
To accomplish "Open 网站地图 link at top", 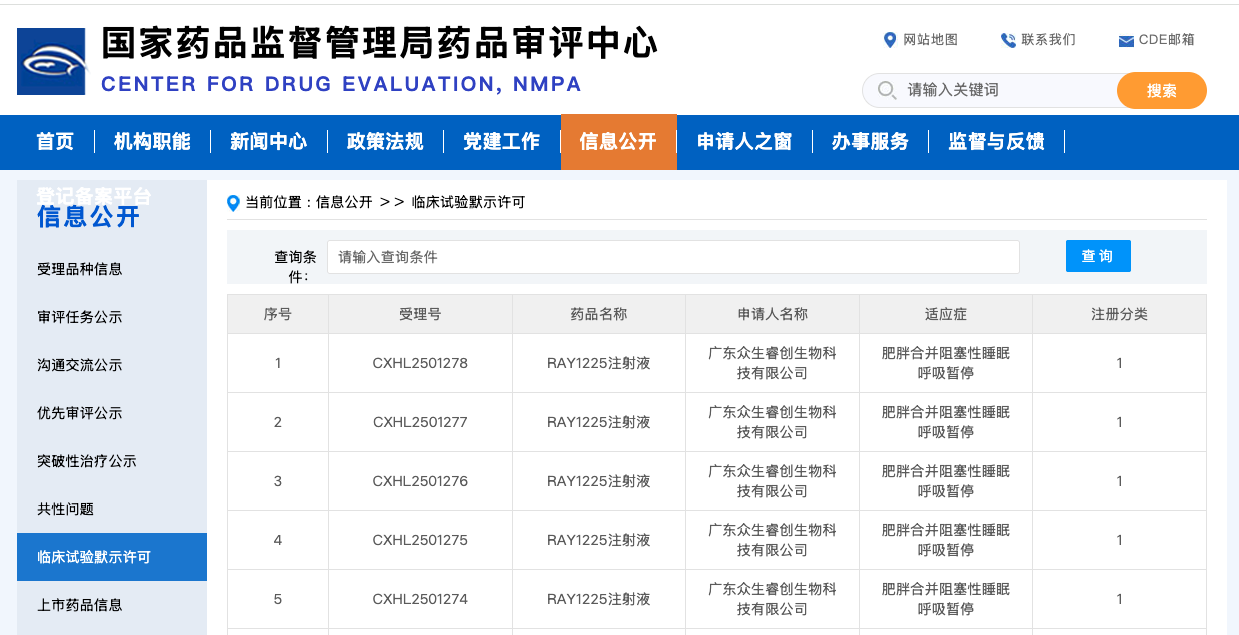I will (930, 40).
